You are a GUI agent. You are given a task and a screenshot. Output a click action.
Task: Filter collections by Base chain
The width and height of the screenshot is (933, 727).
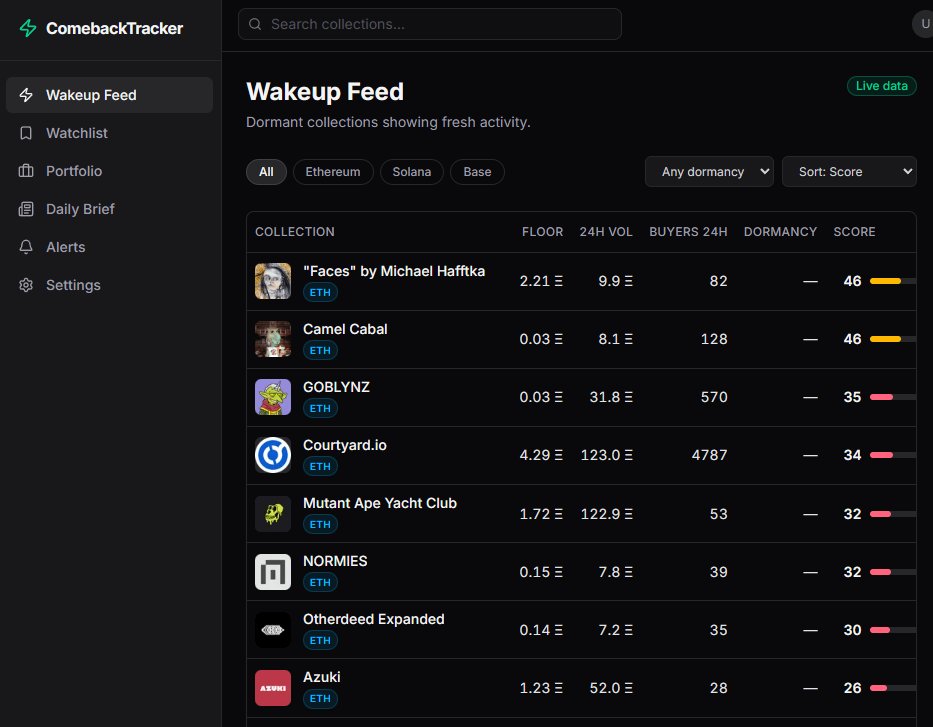click(x=477, y=172)
